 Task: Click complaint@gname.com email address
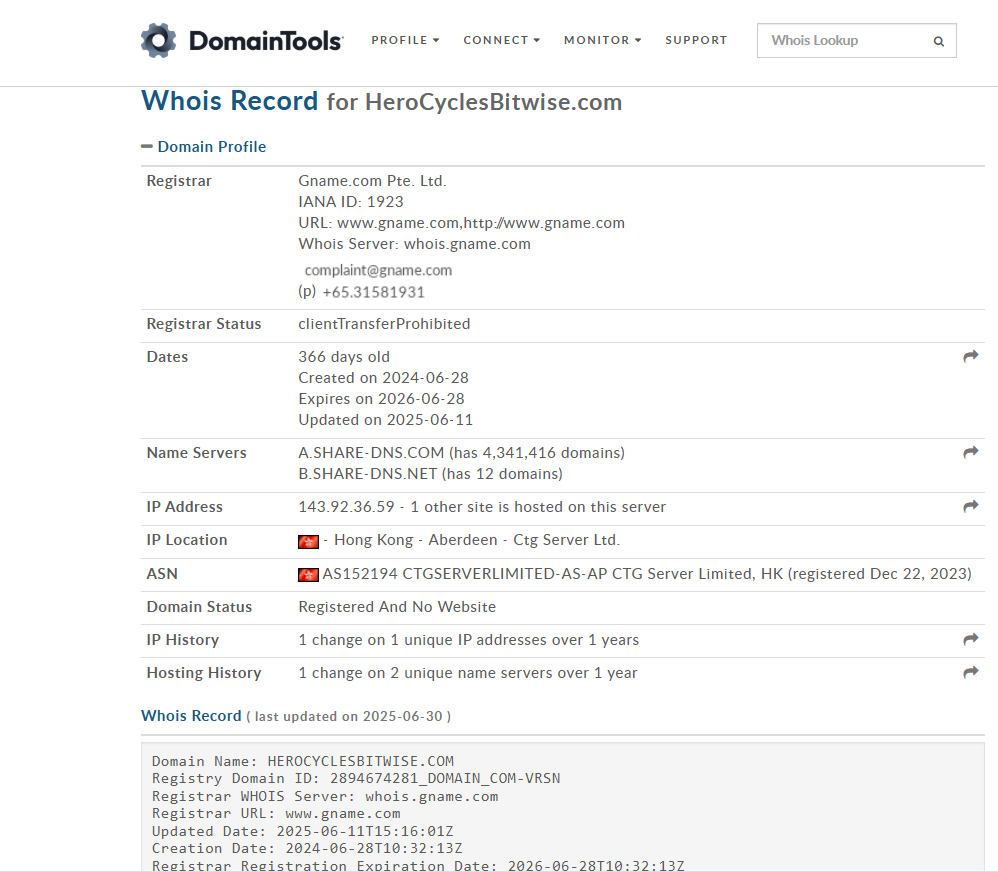[378, 270]
